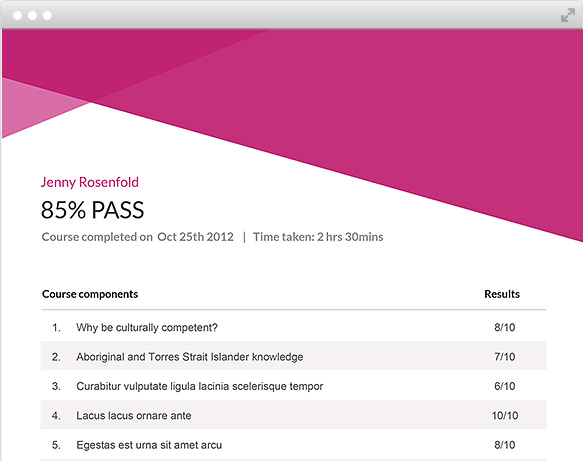
Task: Click the 10/10 result value
Action: click(505, 415)
